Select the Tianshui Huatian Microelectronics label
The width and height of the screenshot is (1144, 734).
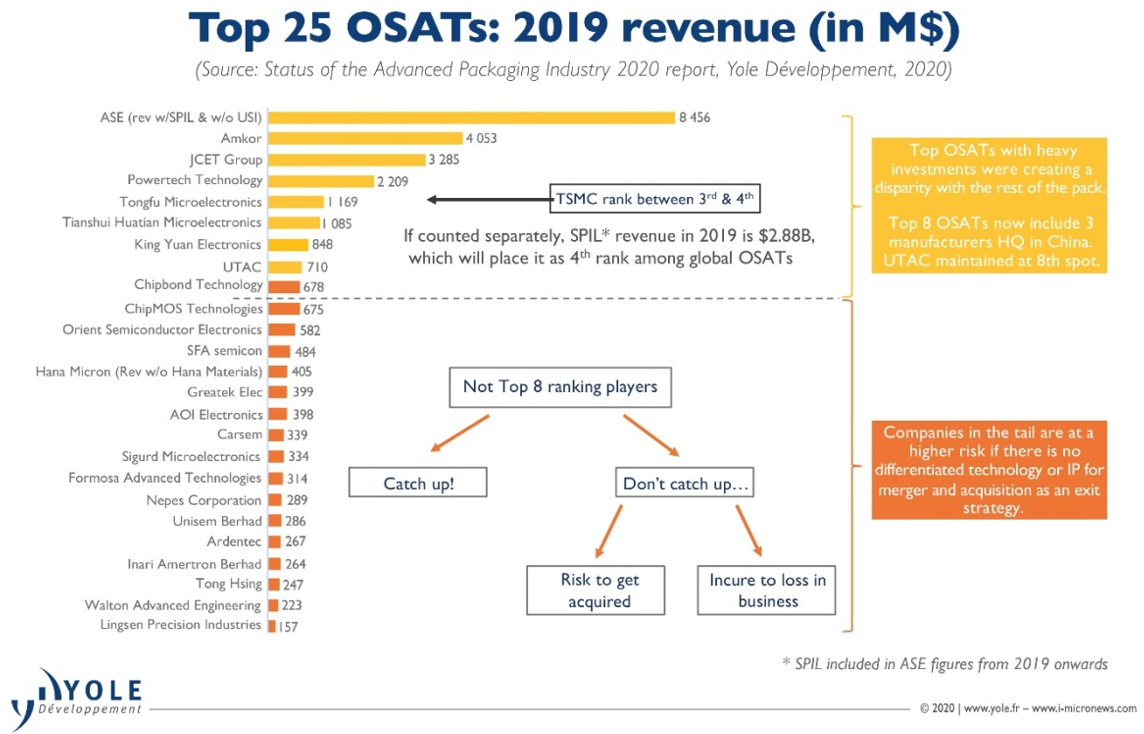pos(162,223)
